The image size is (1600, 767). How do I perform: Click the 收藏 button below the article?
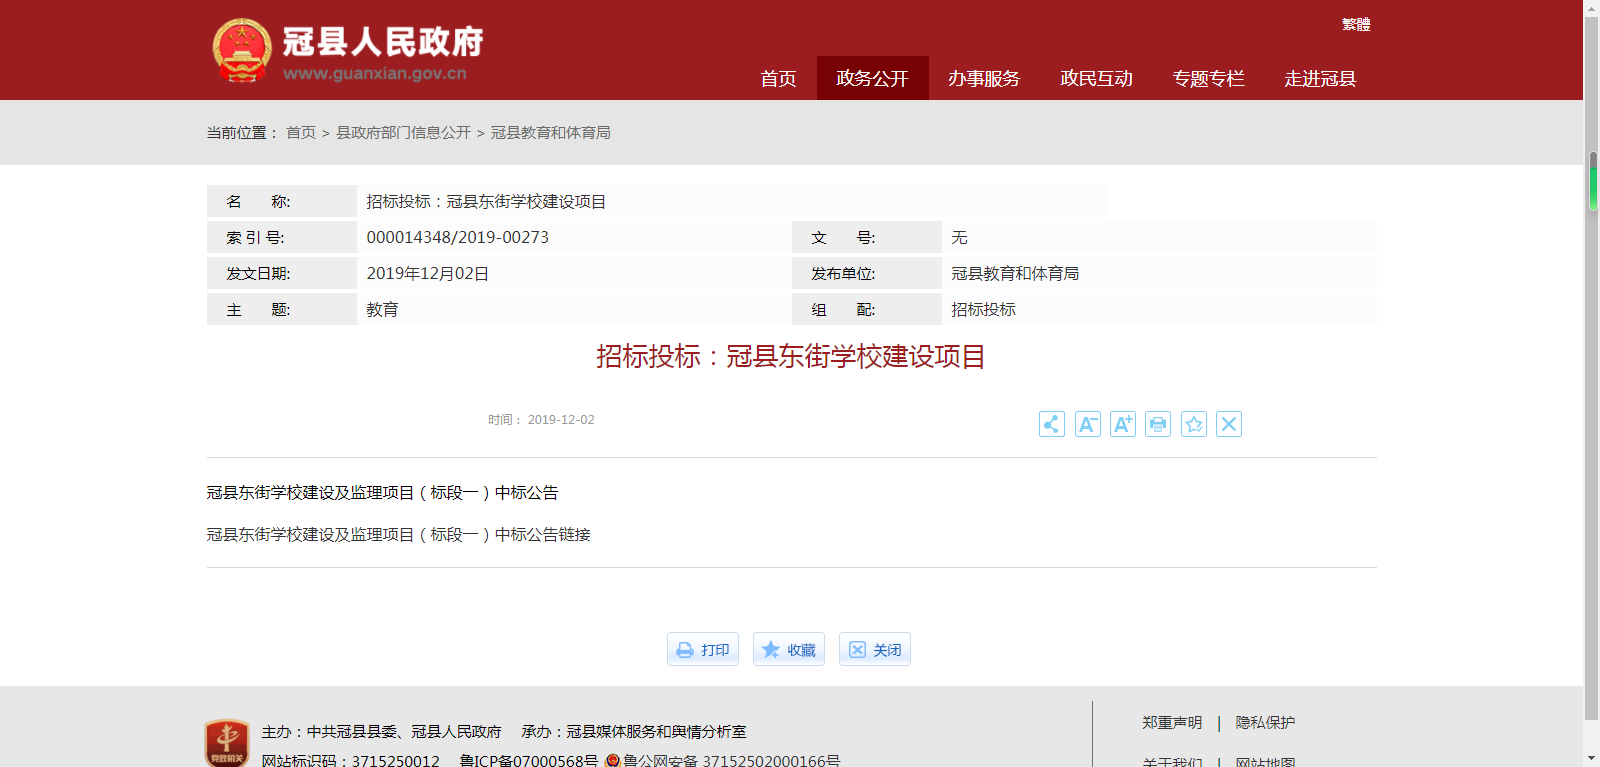(x=789, y=649)
